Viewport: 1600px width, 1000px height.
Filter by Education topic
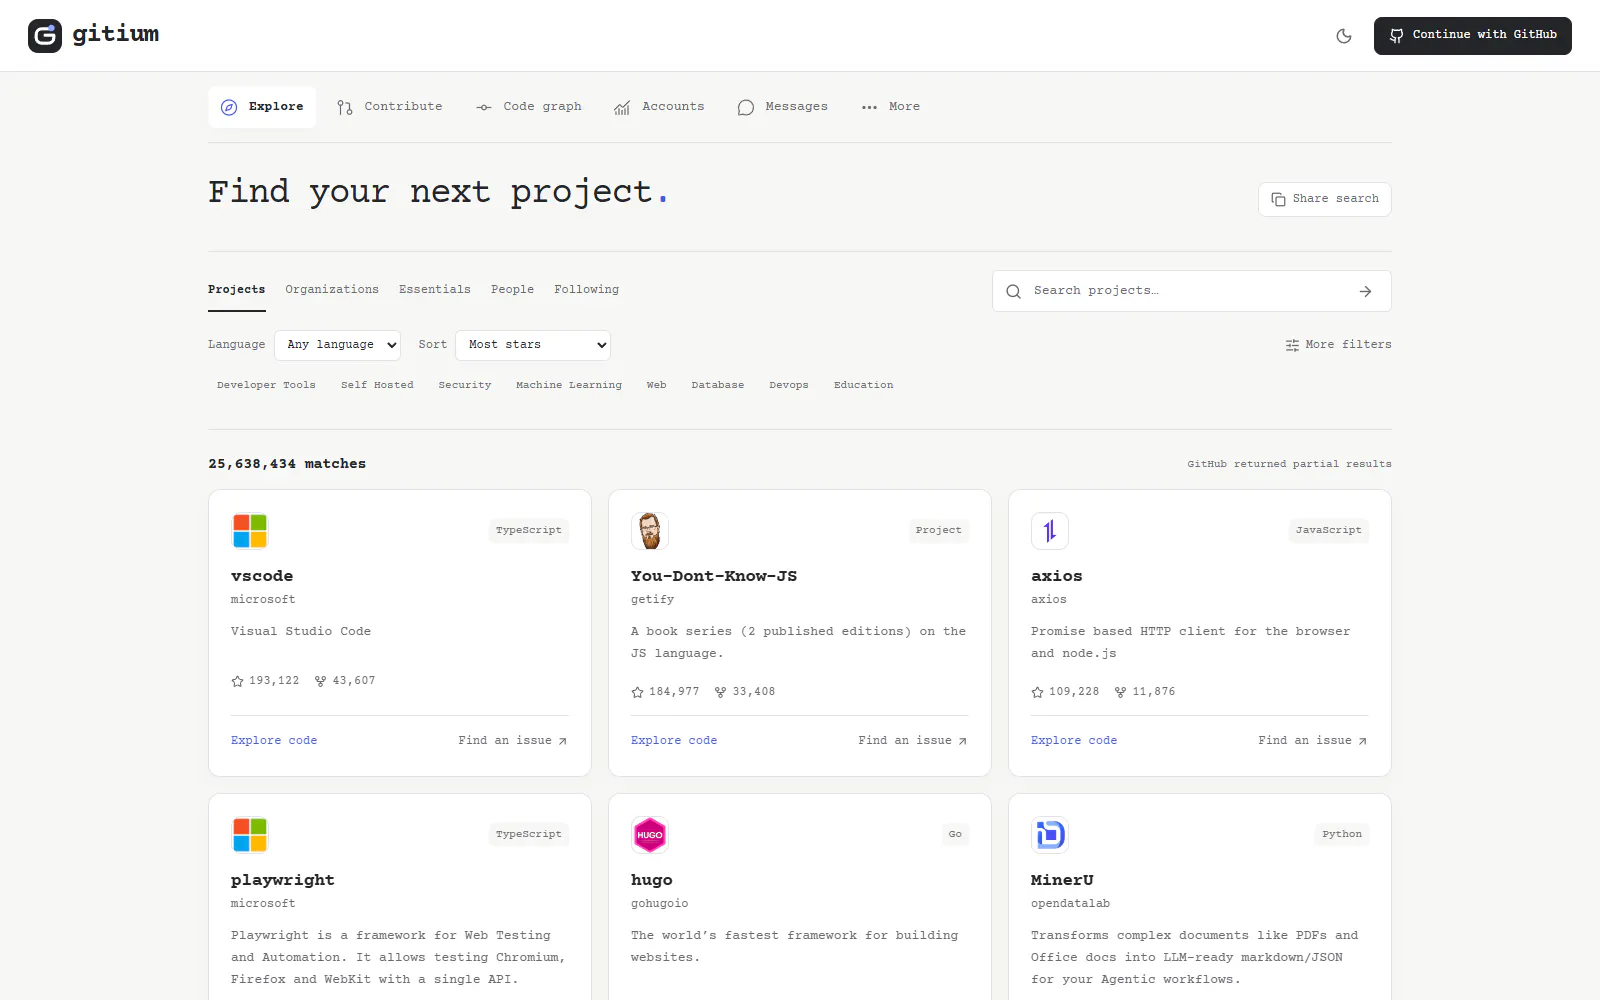[864, 385]
